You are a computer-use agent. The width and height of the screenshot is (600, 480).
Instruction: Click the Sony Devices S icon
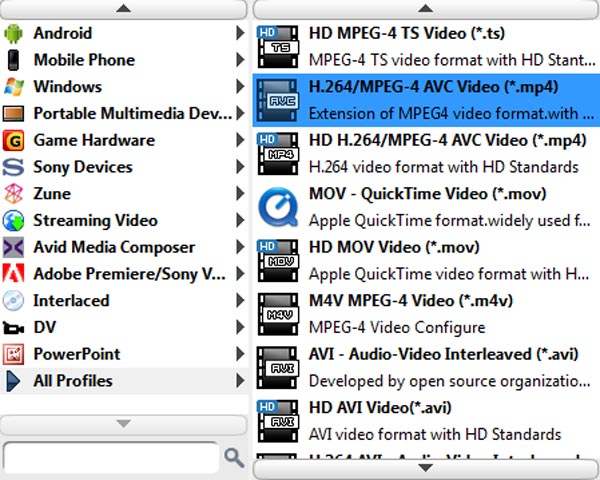coord(13,167)
